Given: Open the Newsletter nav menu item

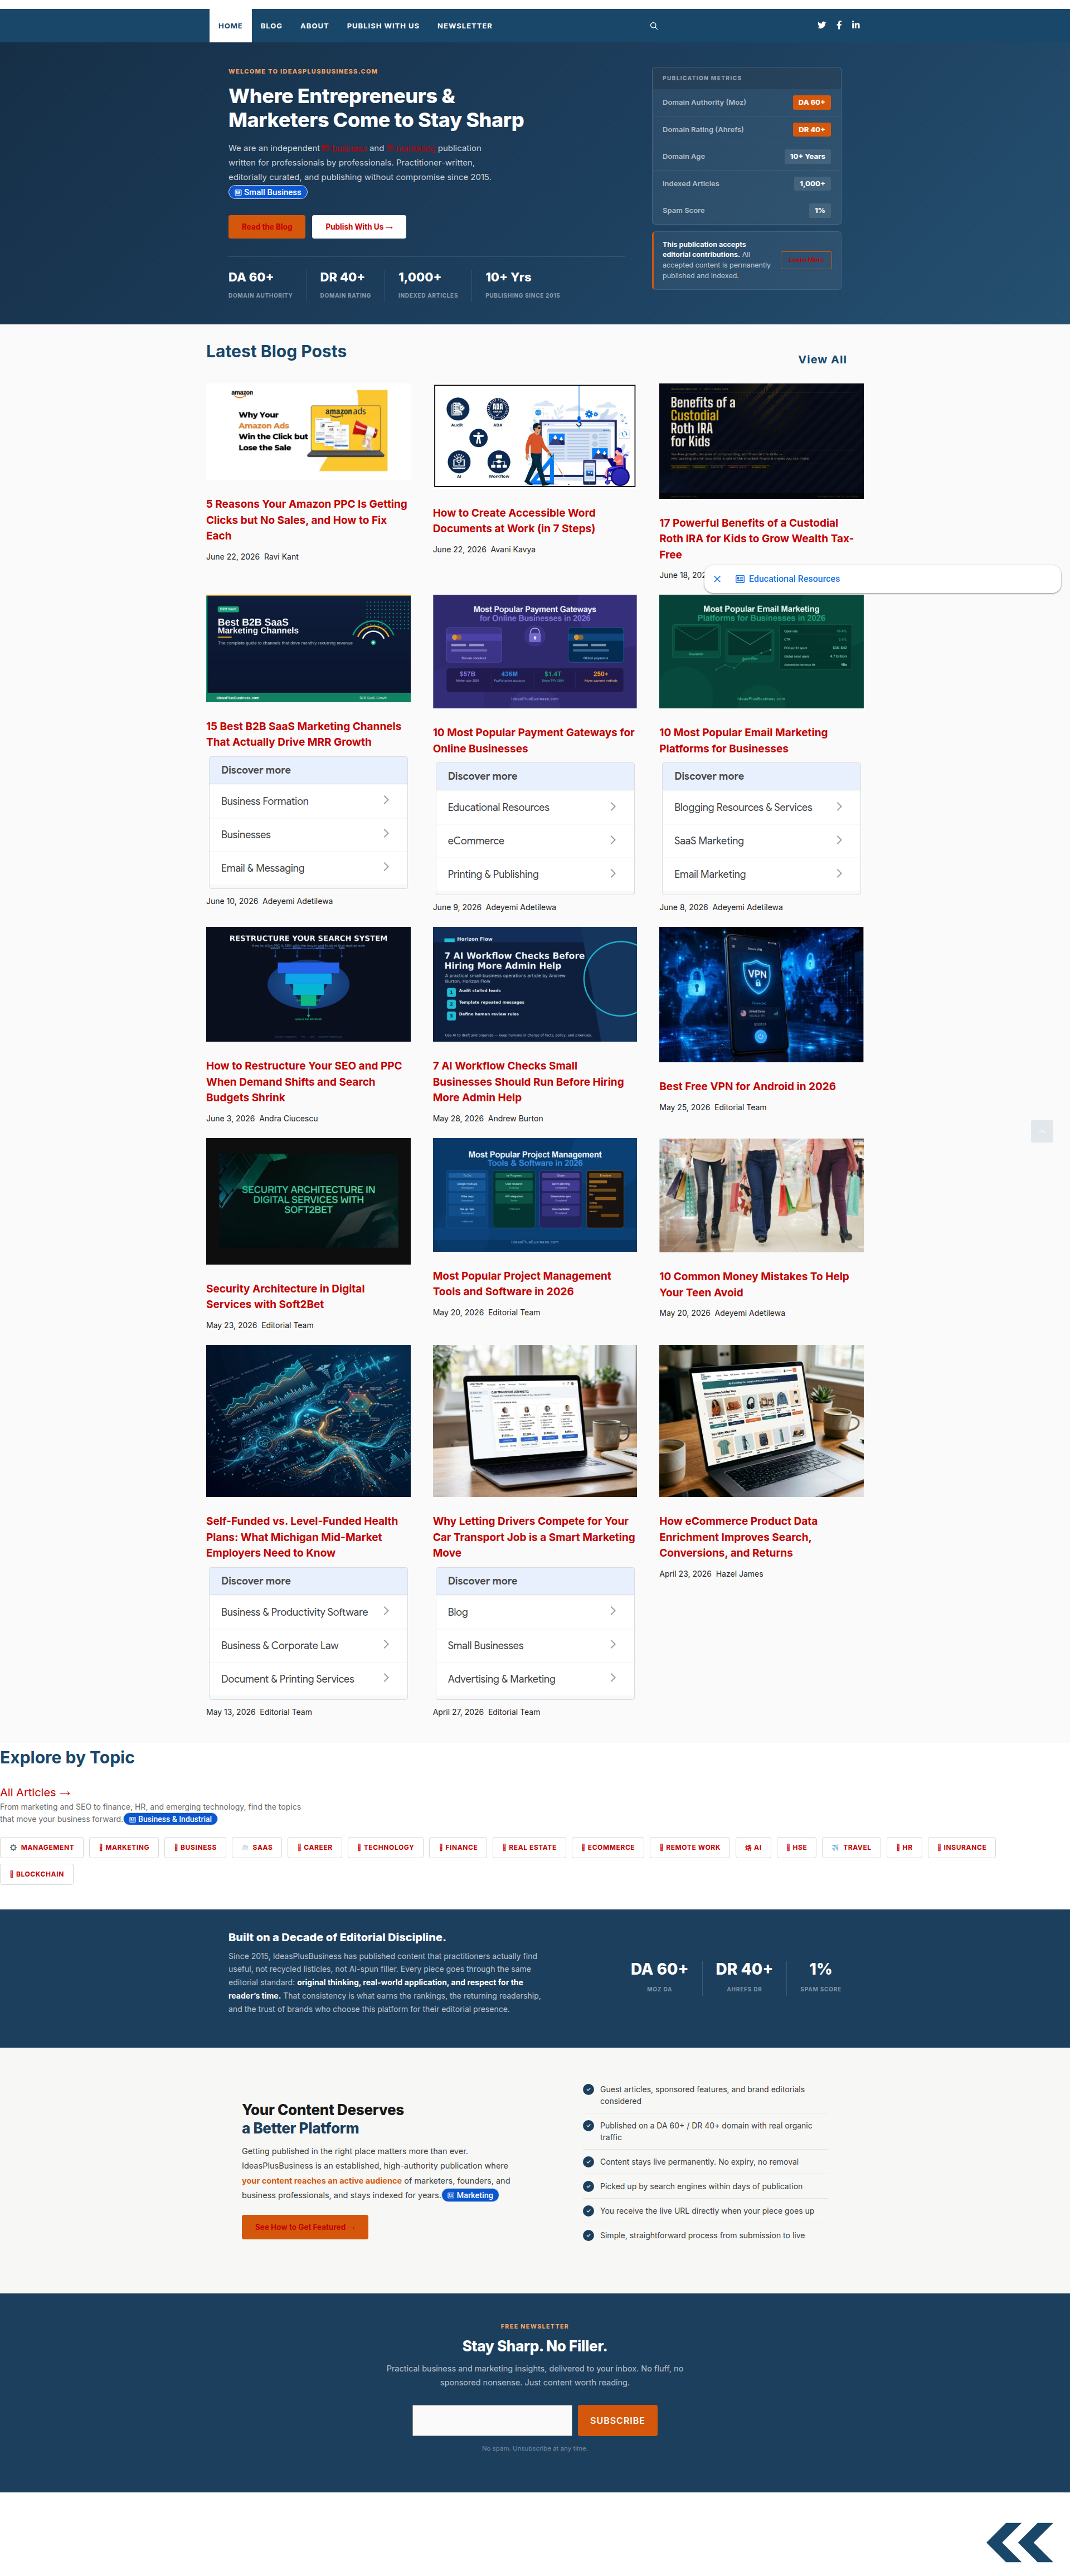Looking at the screenshot, I should tap(464, 26).
